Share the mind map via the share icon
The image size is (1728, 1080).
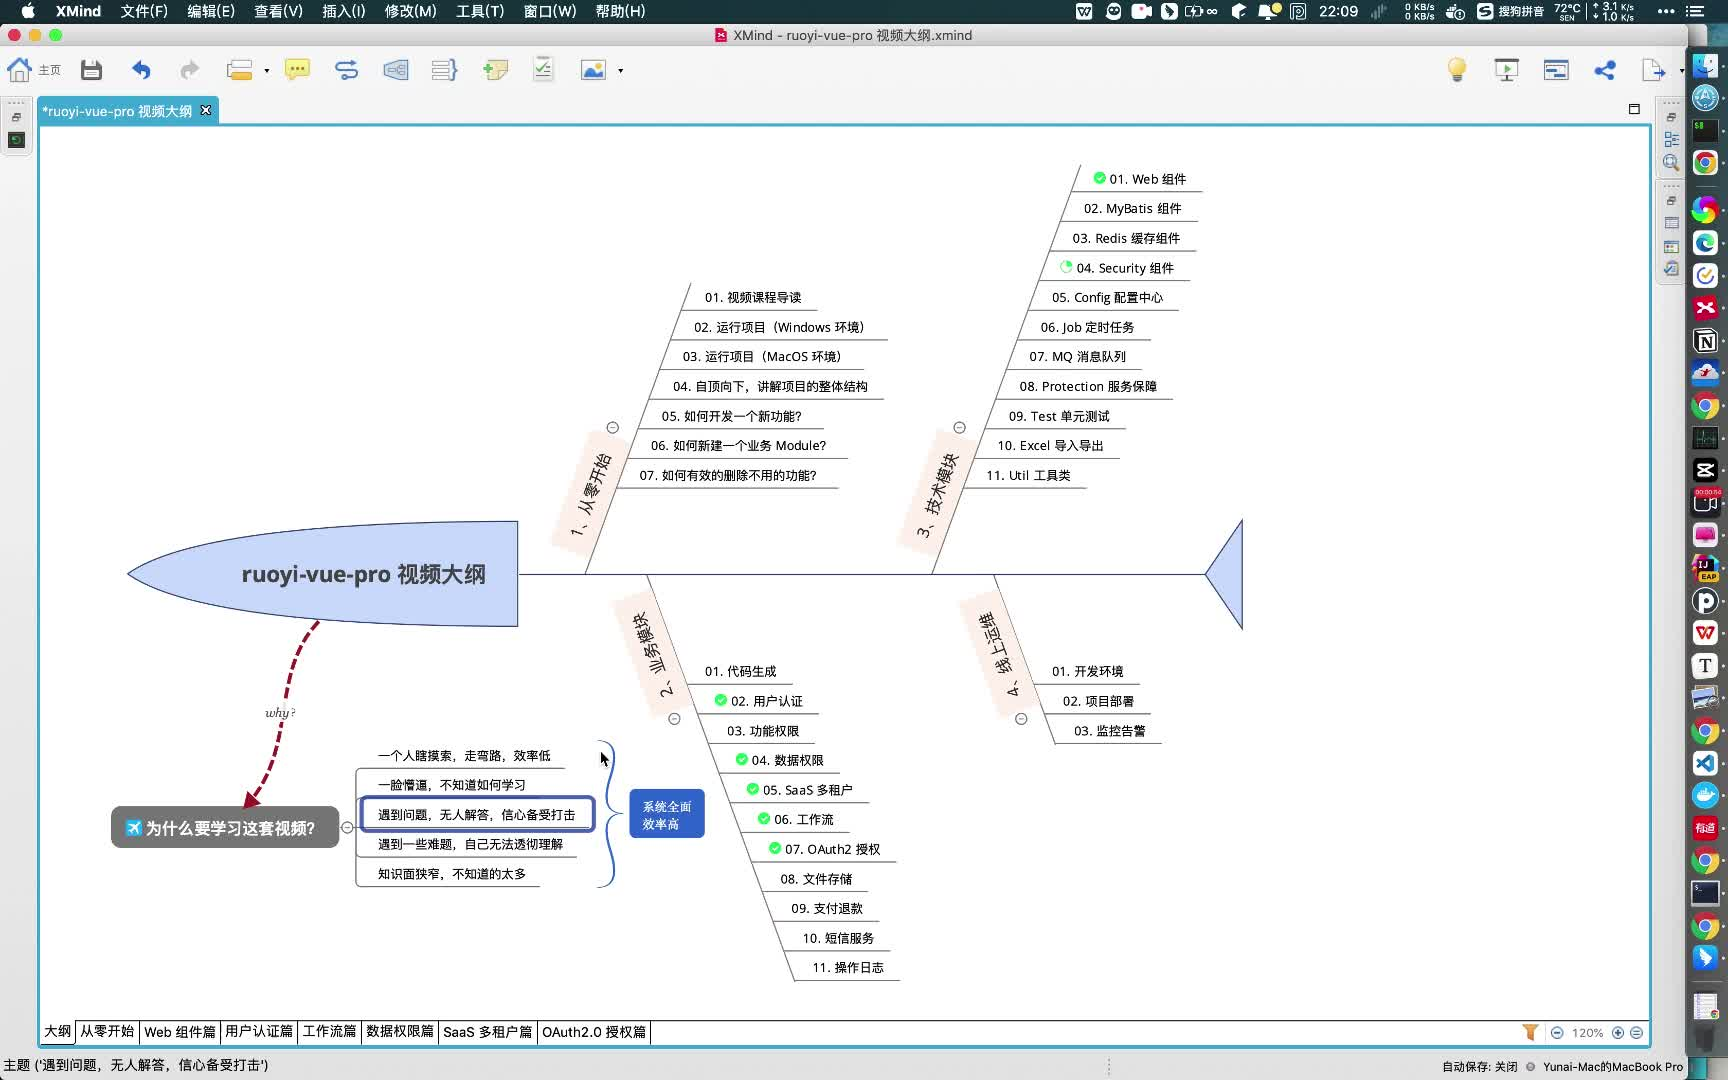click(1605, 70)
